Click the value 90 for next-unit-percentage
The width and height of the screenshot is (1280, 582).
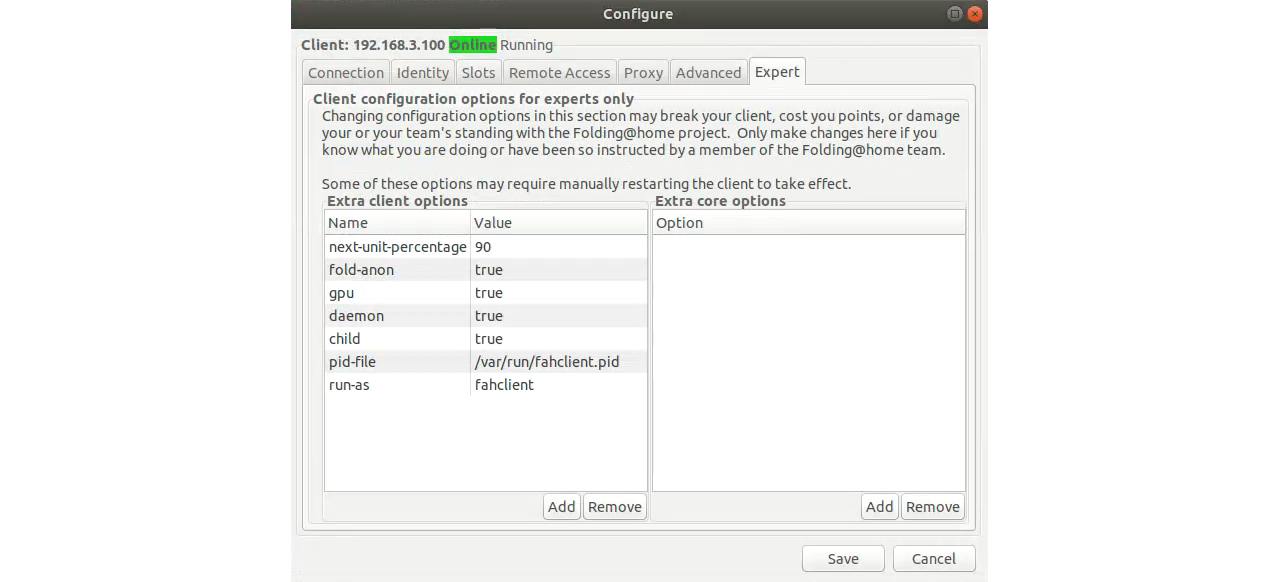tap(483, 247)
